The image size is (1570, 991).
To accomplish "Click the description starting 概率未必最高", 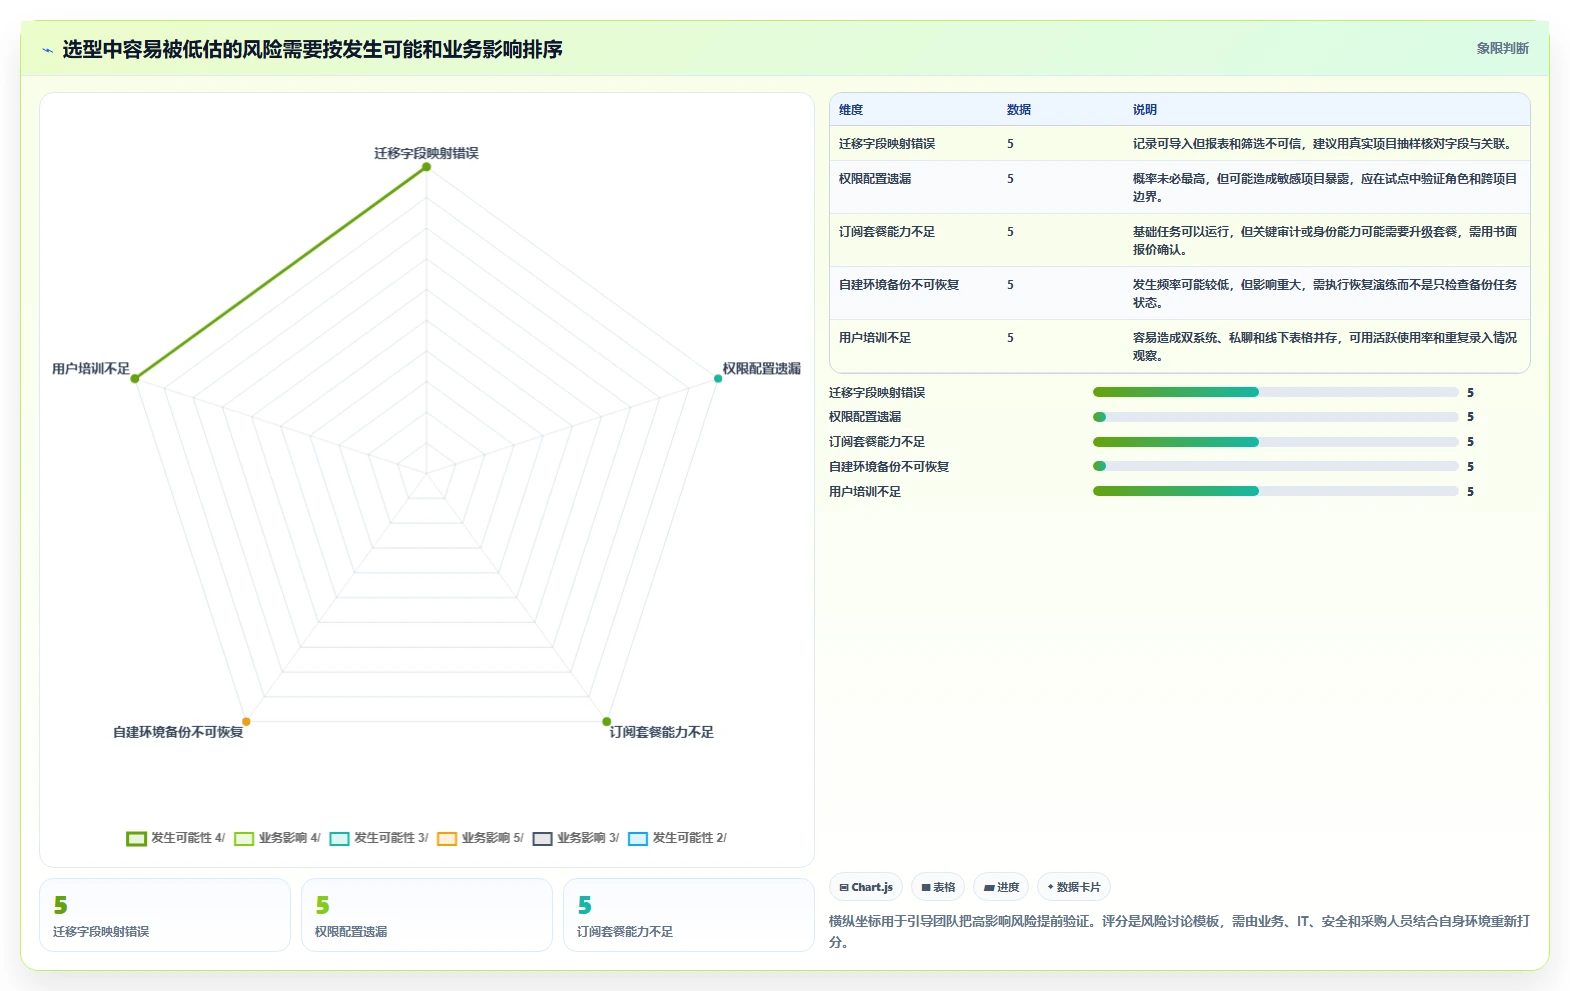I will (1325, 188).
